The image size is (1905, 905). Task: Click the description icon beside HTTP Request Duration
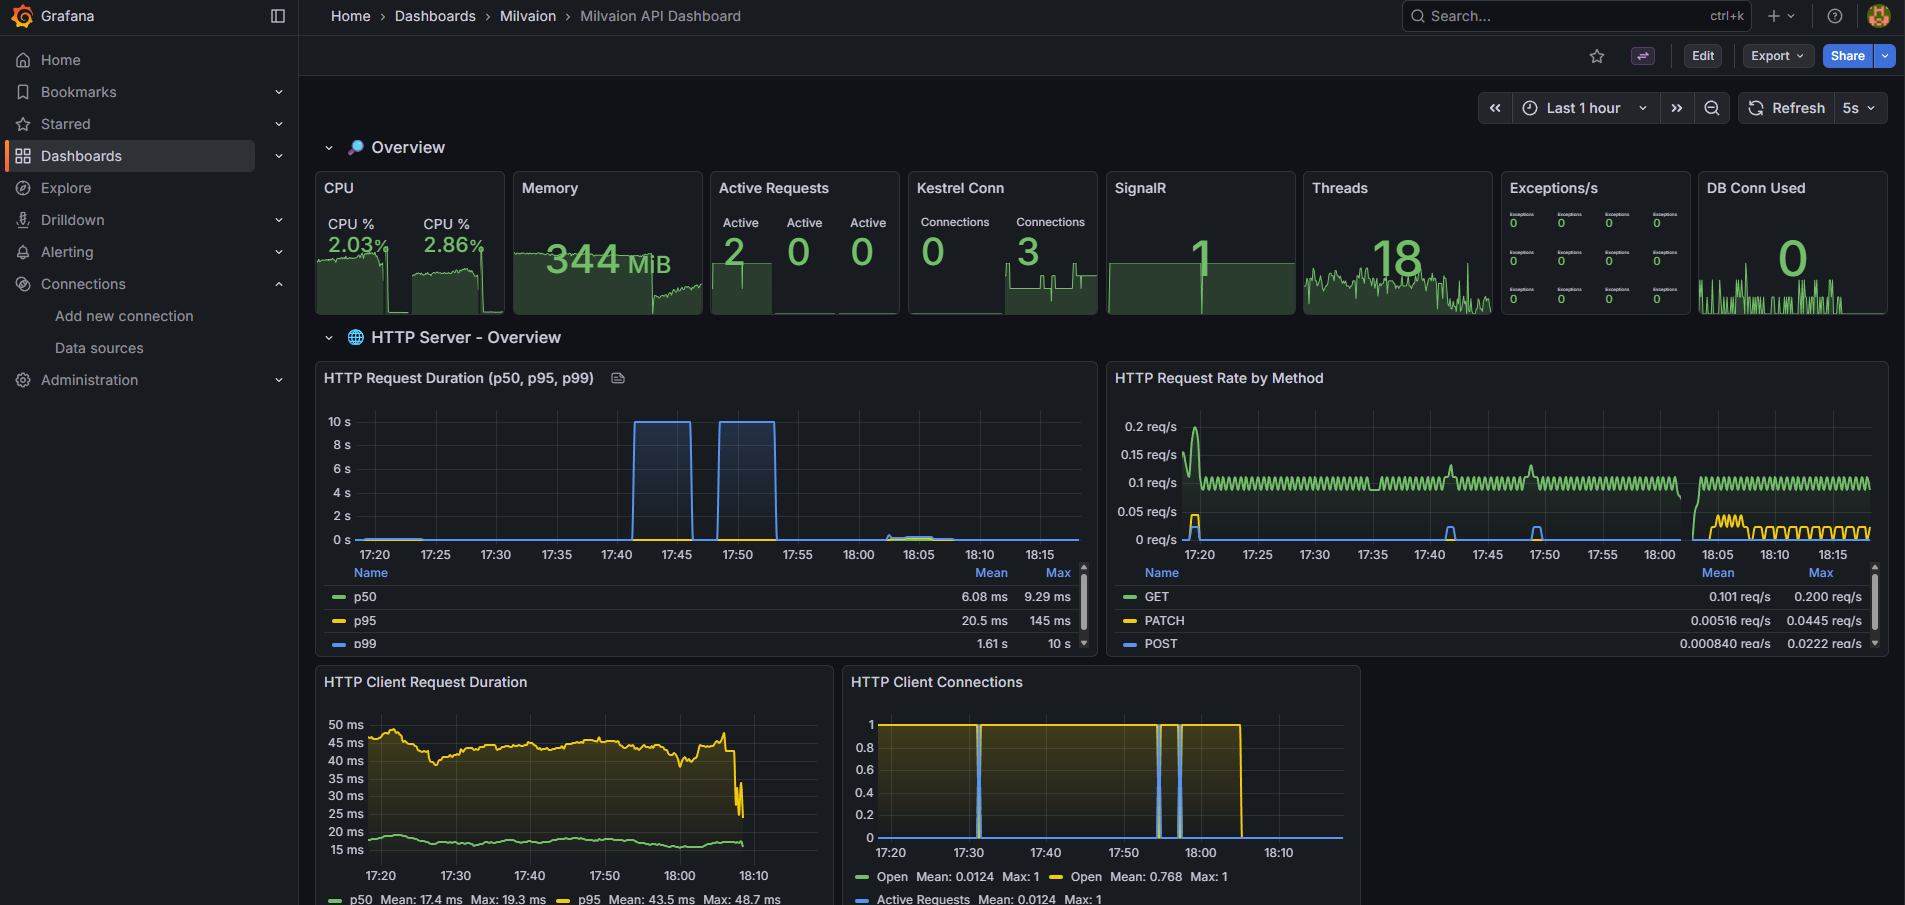click(618, 378)
